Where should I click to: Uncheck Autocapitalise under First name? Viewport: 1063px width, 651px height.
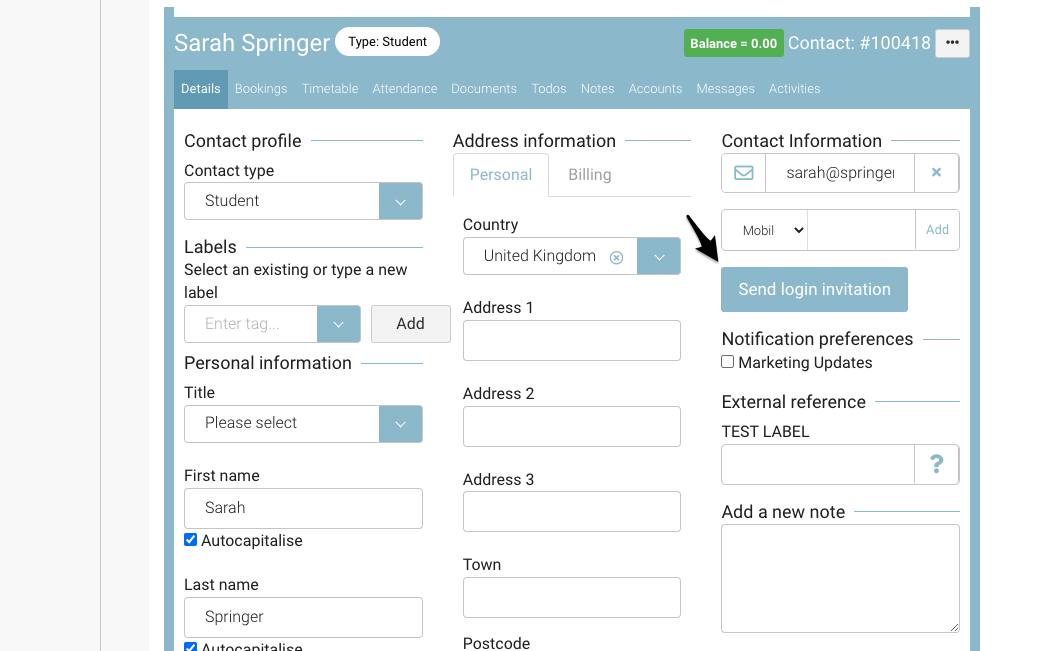coord(191,540)
